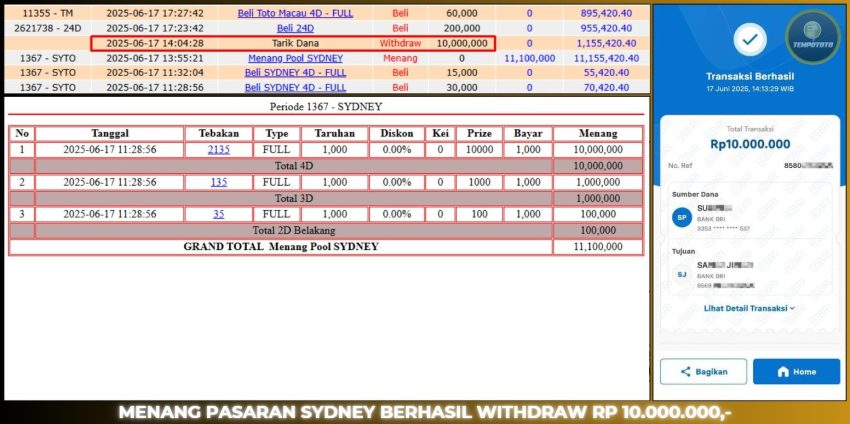Click the Bagikan share button

[703, 371]
